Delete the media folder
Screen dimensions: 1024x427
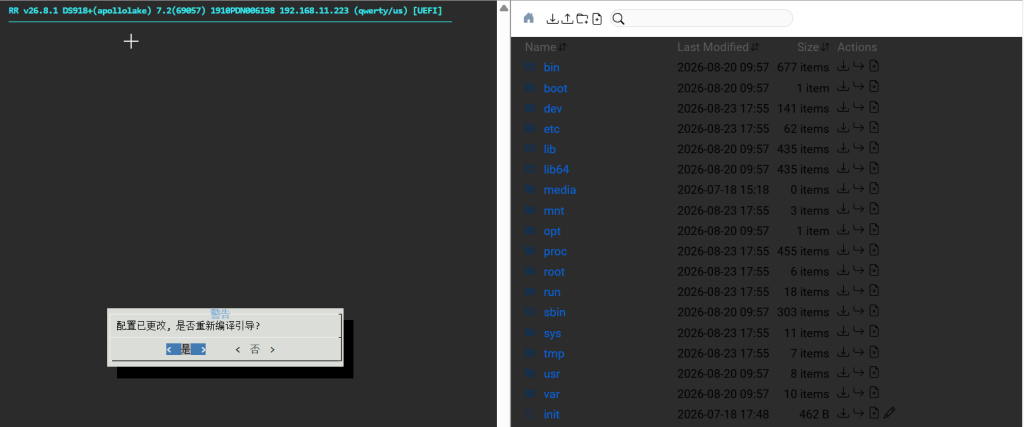point(874,189)
